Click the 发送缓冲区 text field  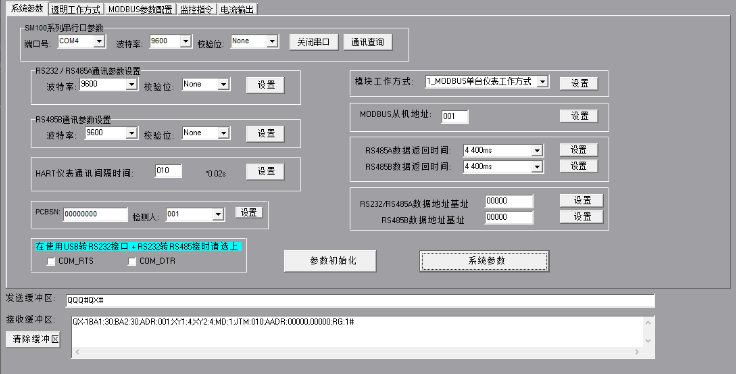point(360,300)
